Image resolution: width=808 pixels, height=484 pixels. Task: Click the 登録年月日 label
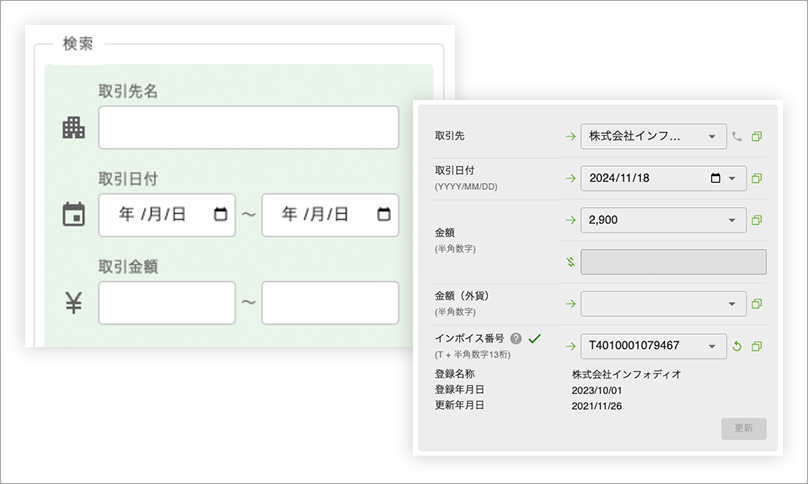[459, 390]
